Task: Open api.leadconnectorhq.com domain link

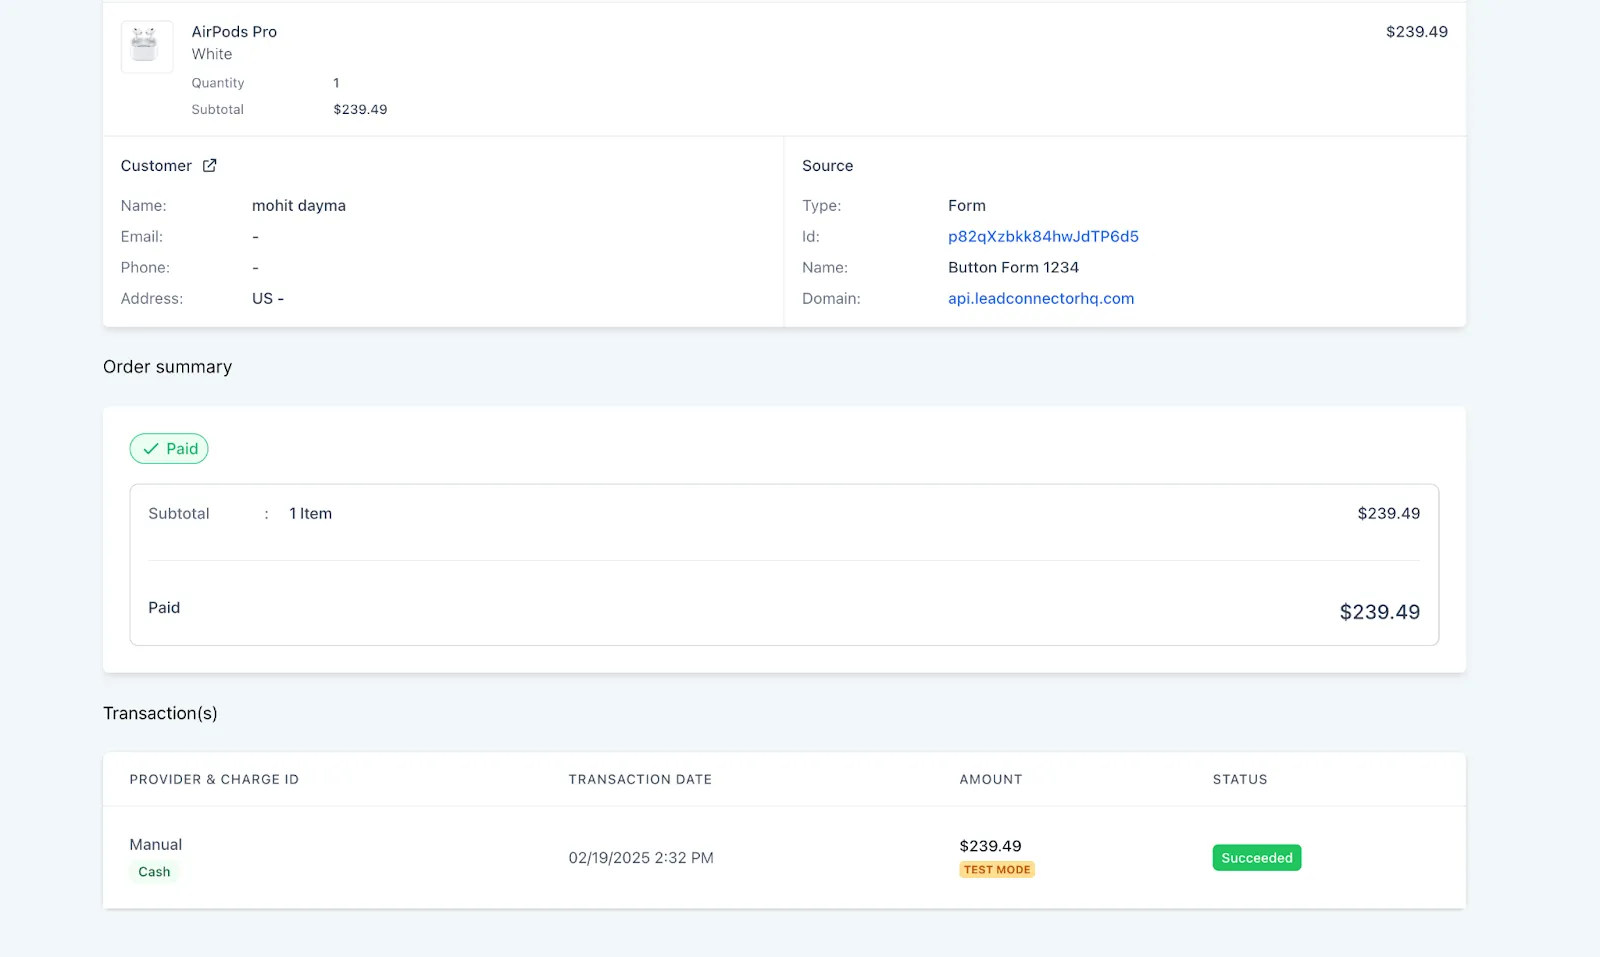Action: [1041, 299]
